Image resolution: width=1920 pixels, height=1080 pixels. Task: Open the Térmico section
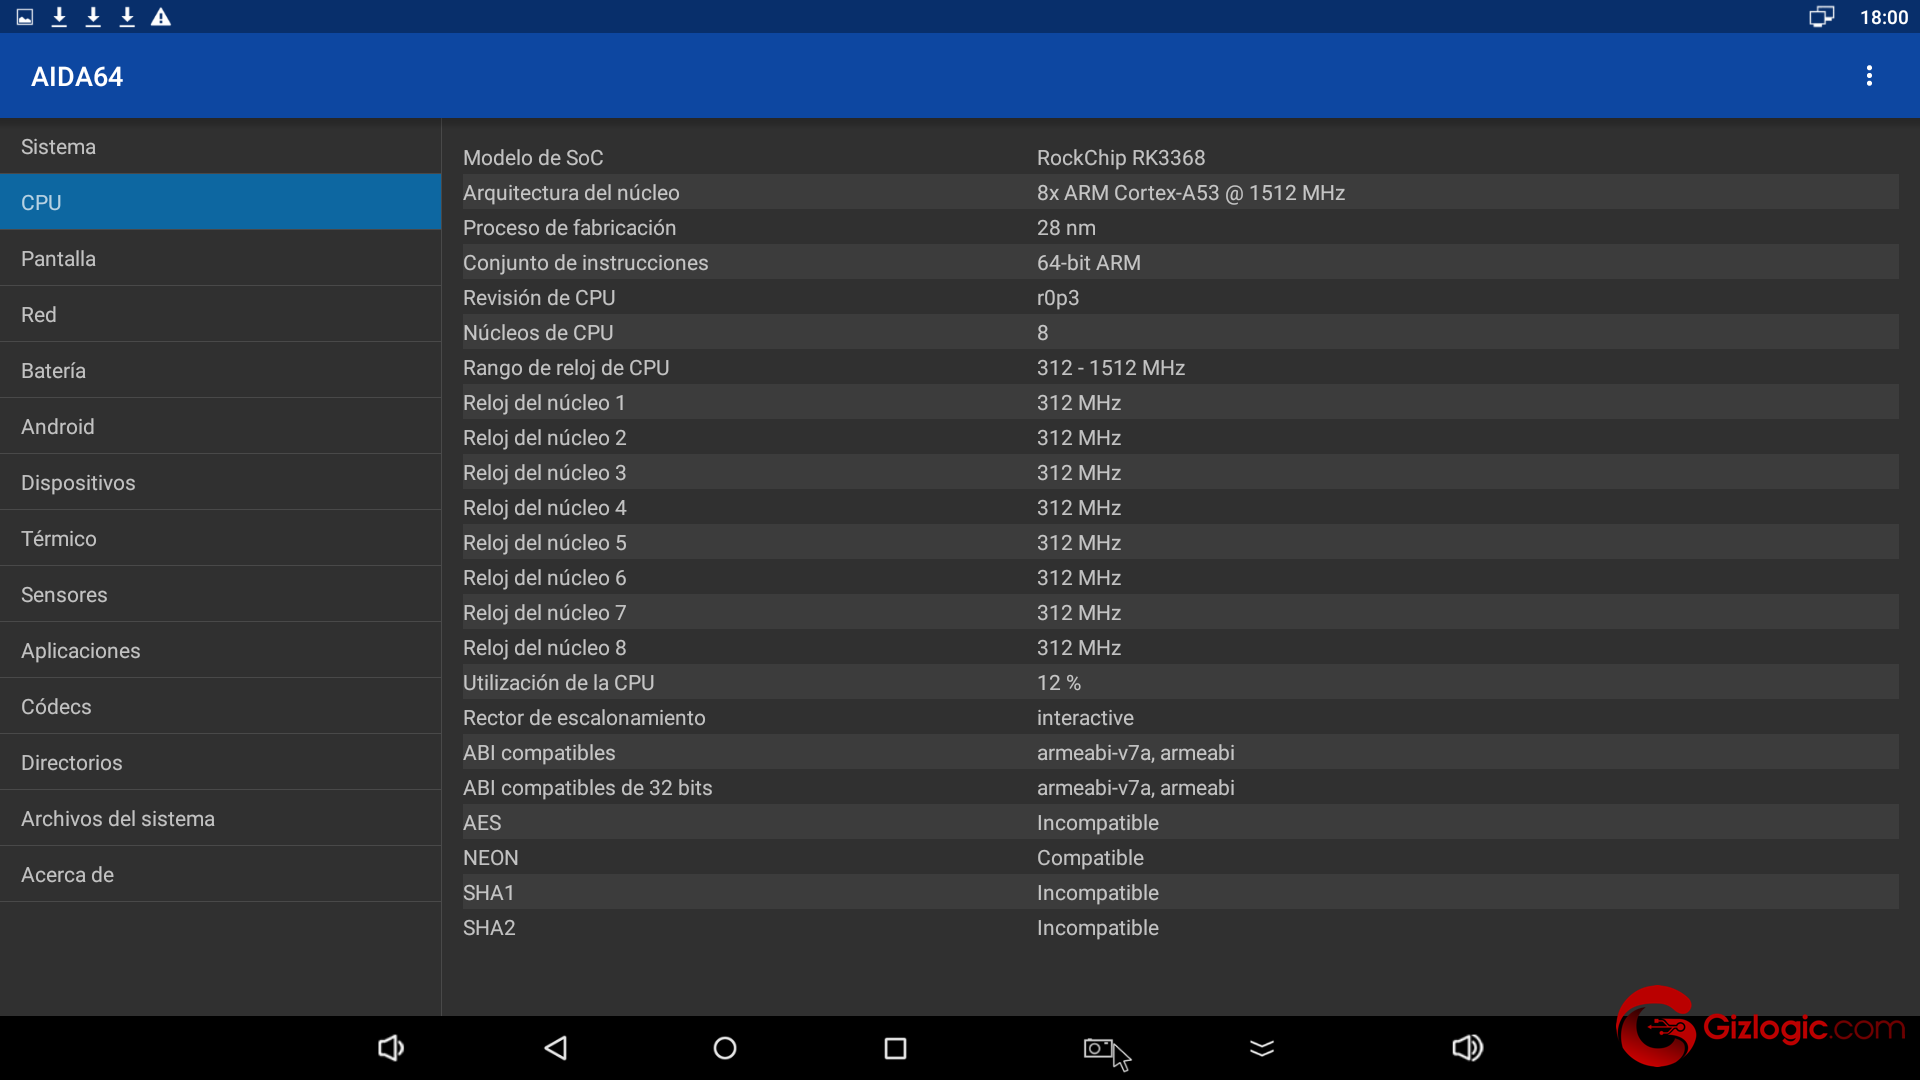(x=220, y=538)
